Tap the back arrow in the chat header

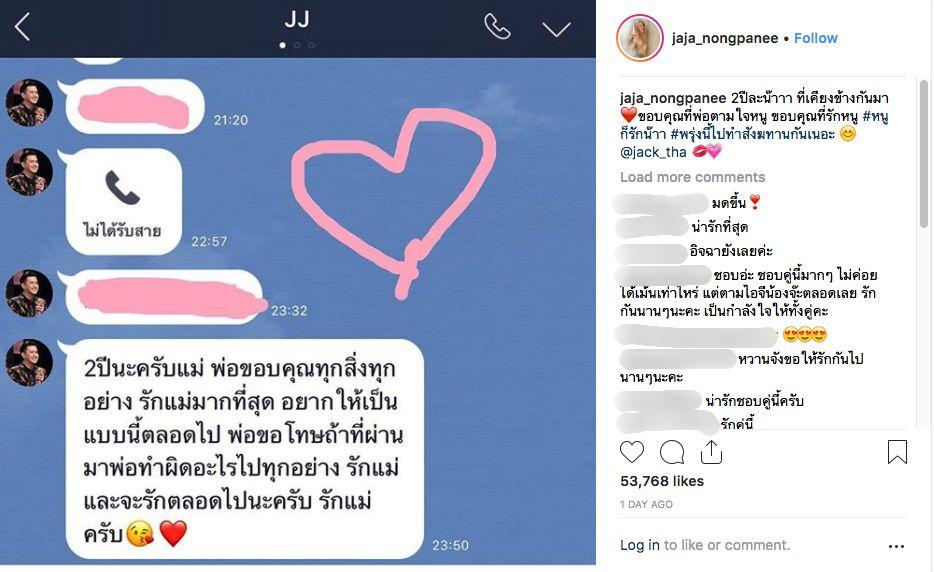(x=22, y=27)
